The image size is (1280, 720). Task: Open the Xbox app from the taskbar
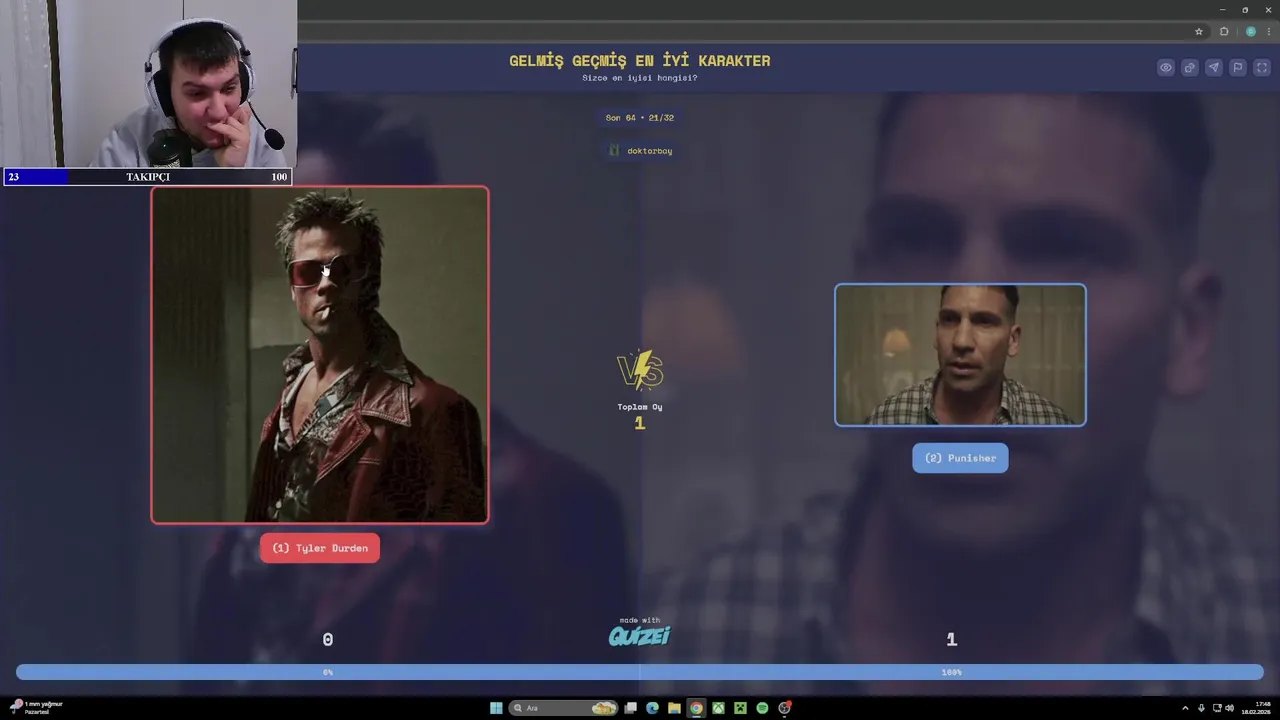coord(718,708)
